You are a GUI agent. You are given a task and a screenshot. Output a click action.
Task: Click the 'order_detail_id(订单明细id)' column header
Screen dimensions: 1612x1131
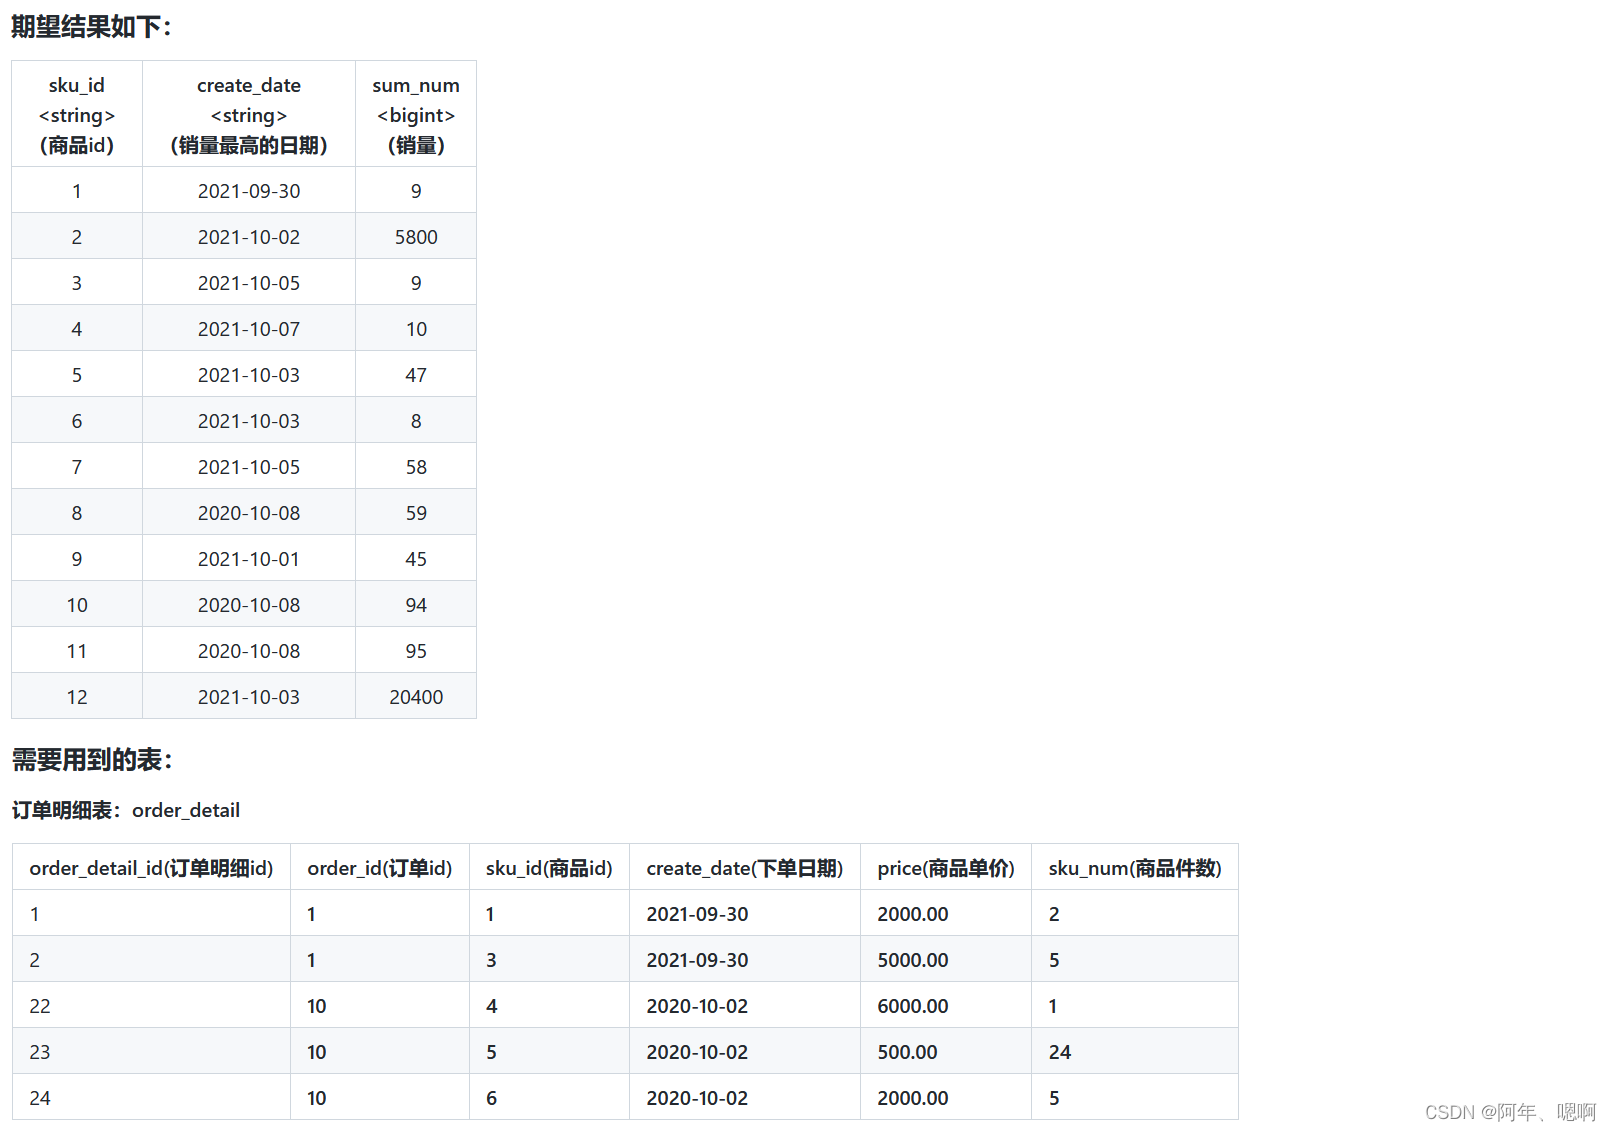click(x=151, y=868)
